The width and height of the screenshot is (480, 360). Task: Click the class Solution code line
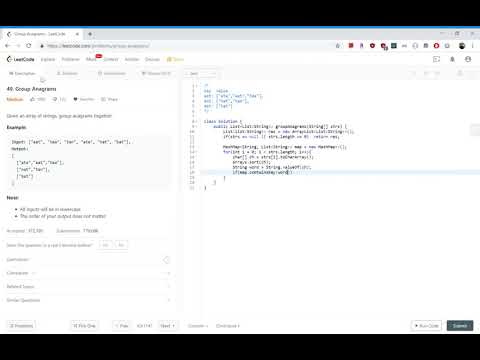pos(223,121)
